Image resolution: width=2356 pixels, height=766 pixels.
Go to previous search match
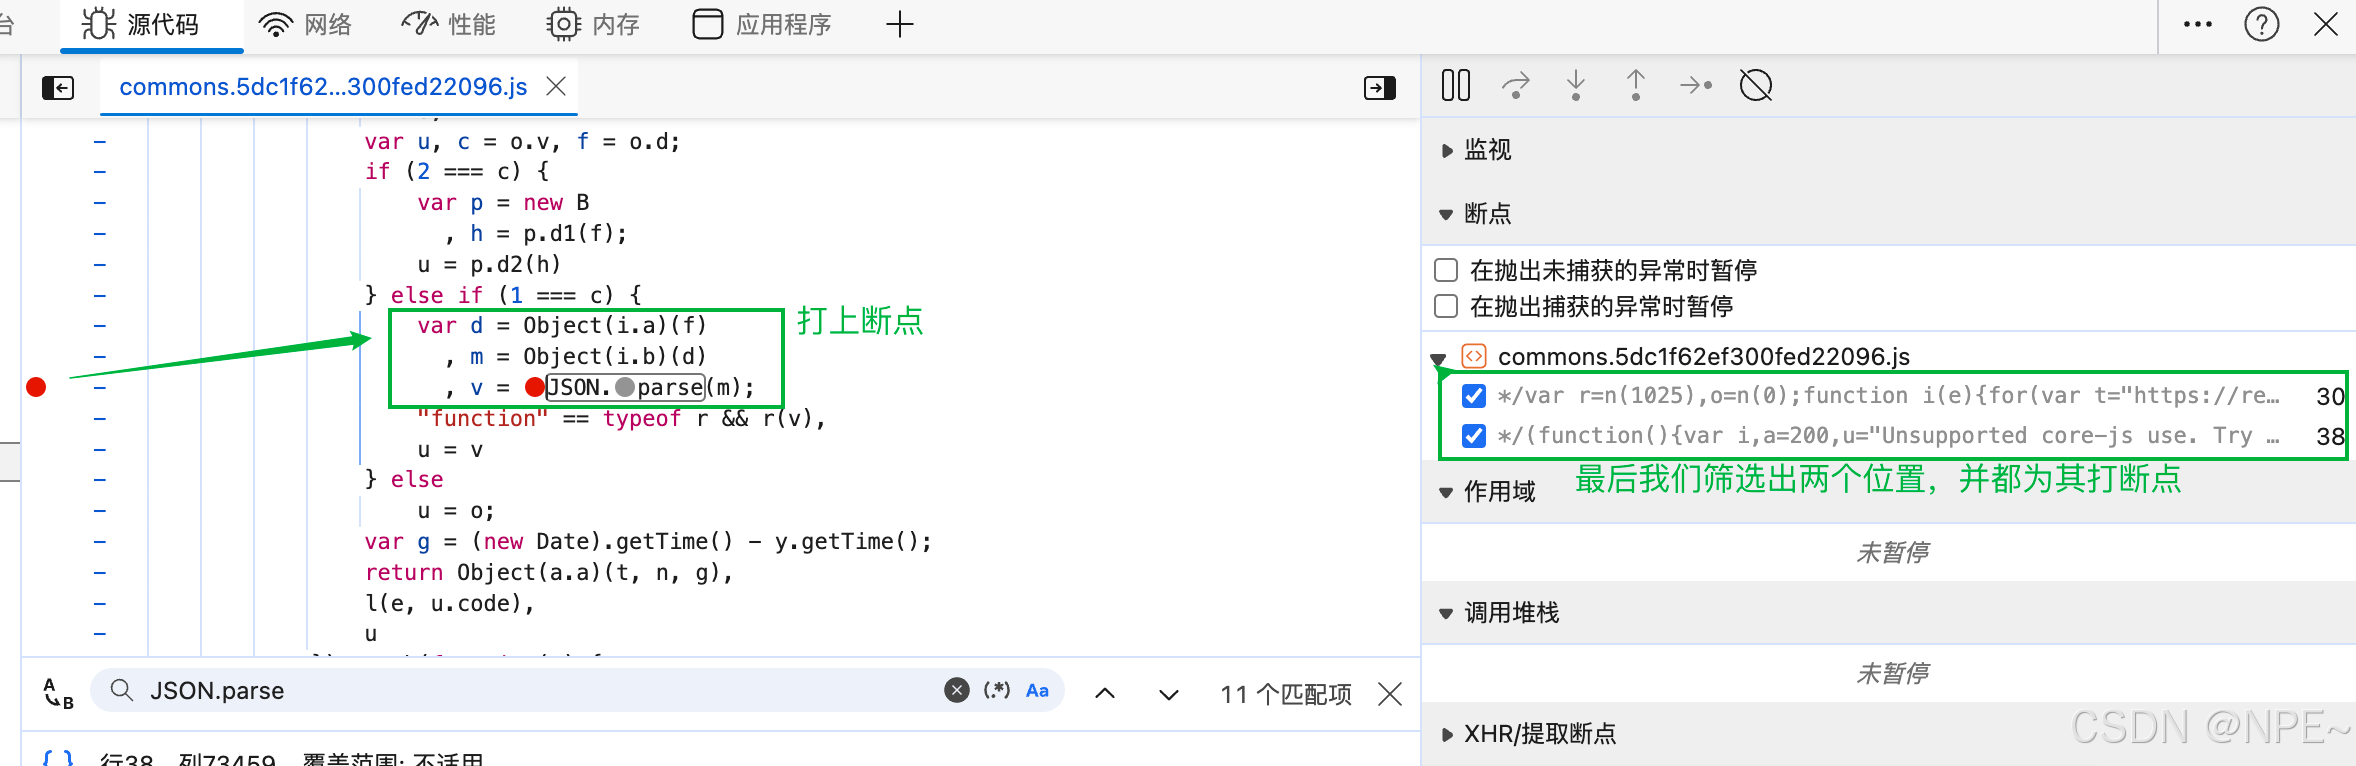(x=1105, y=693)
